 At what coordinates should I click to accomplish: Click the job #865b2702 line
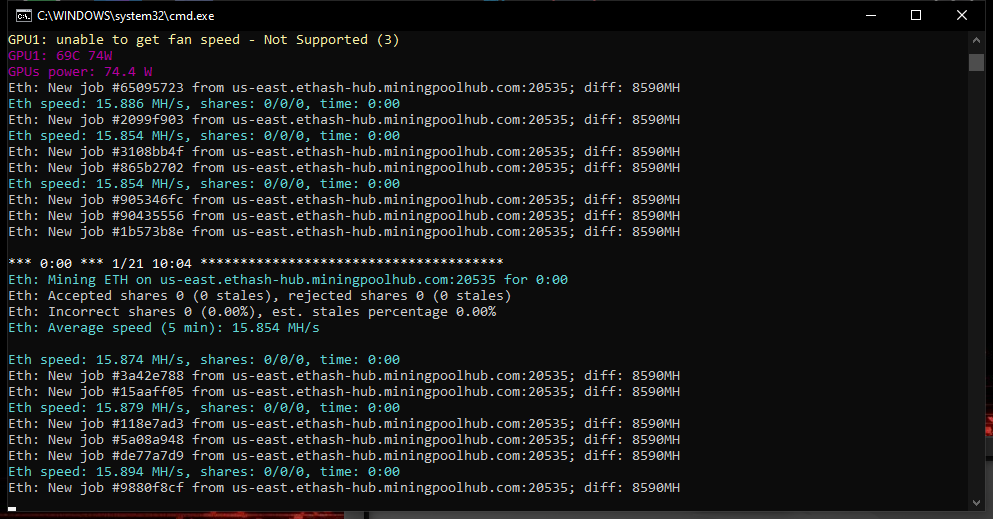[x=344, y=168]
